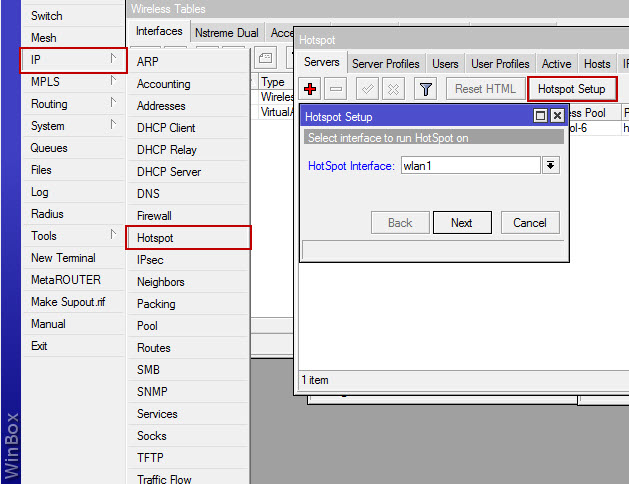Switch to the Active tab
629x484 pixels.
point(556,64)
